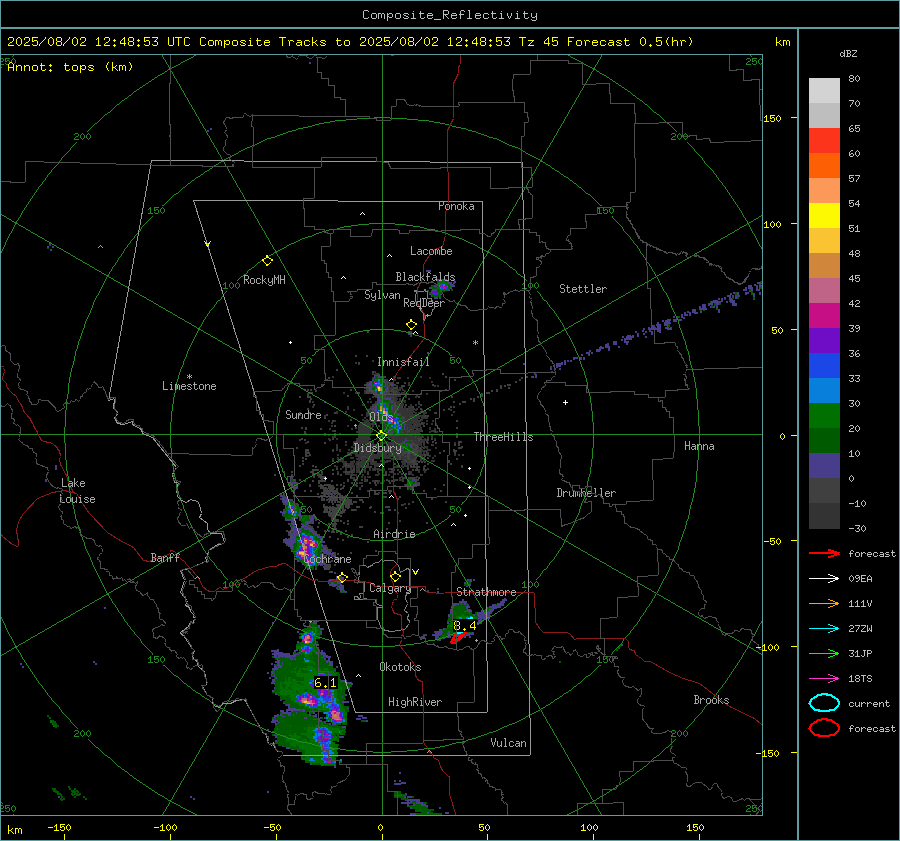Select the yellow 51-54 dBZ swatch

pos(824,215)
